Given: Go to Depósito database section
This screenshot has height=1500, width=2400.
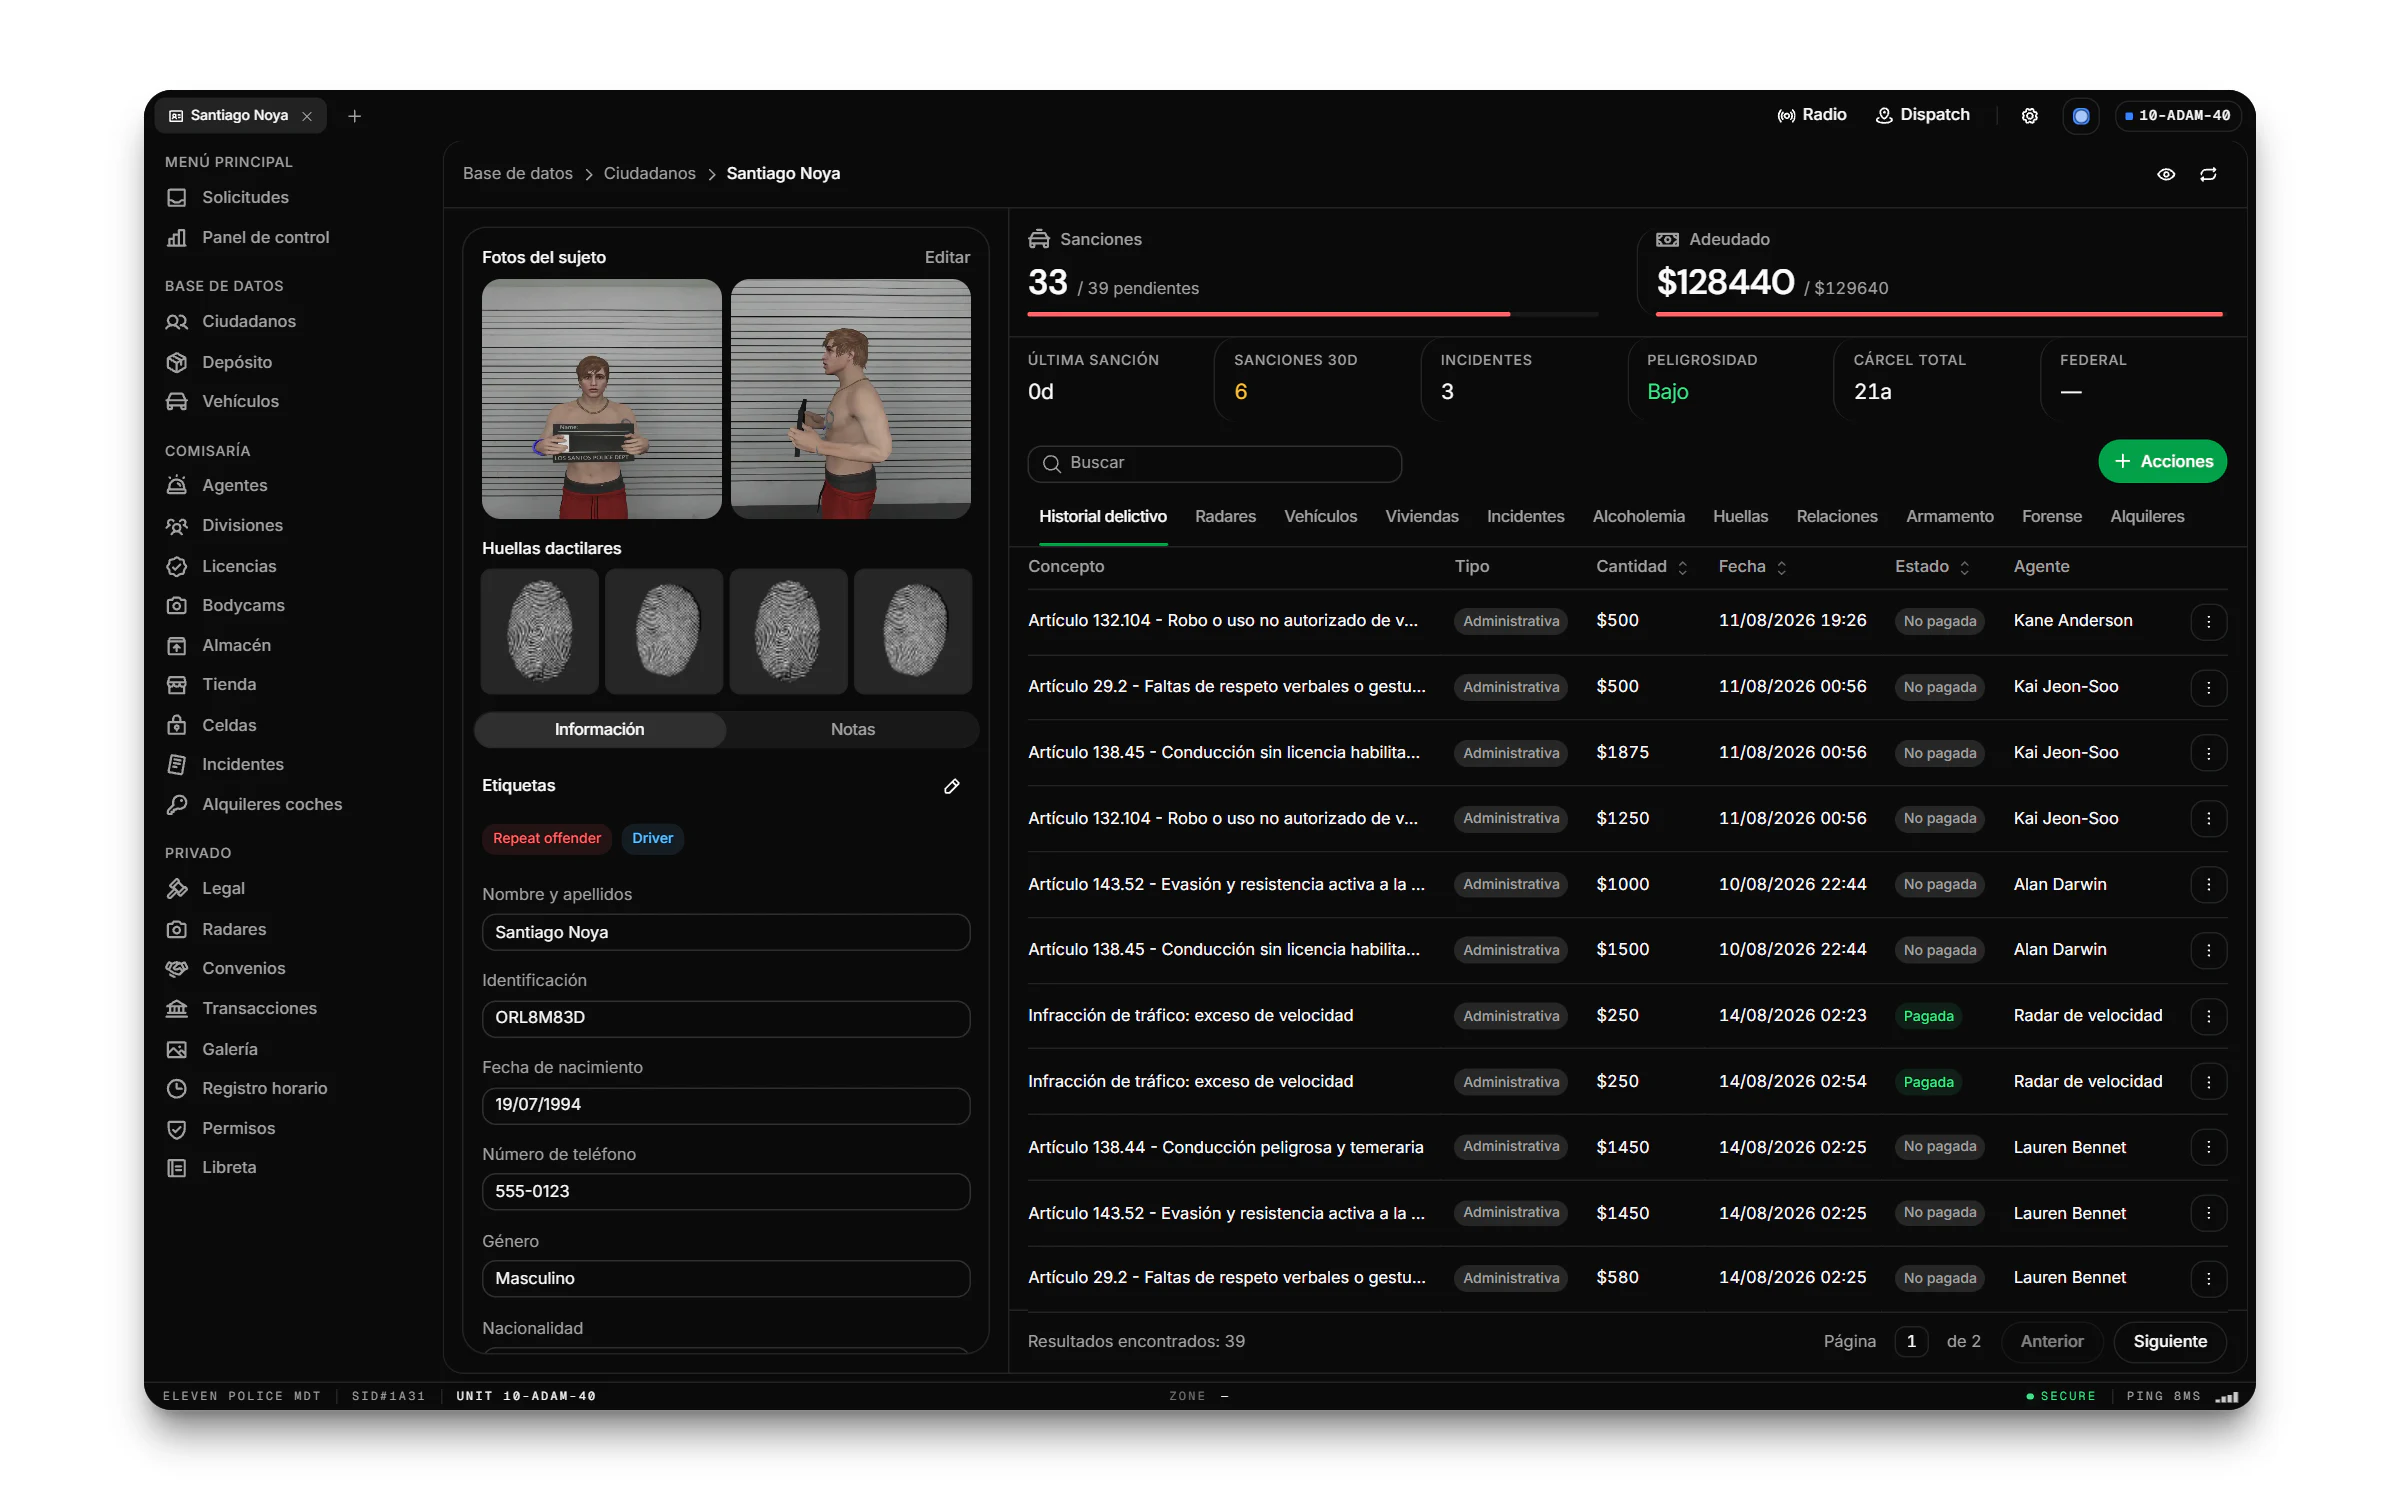Looking at the screenshot, I should tap(237, 362).
